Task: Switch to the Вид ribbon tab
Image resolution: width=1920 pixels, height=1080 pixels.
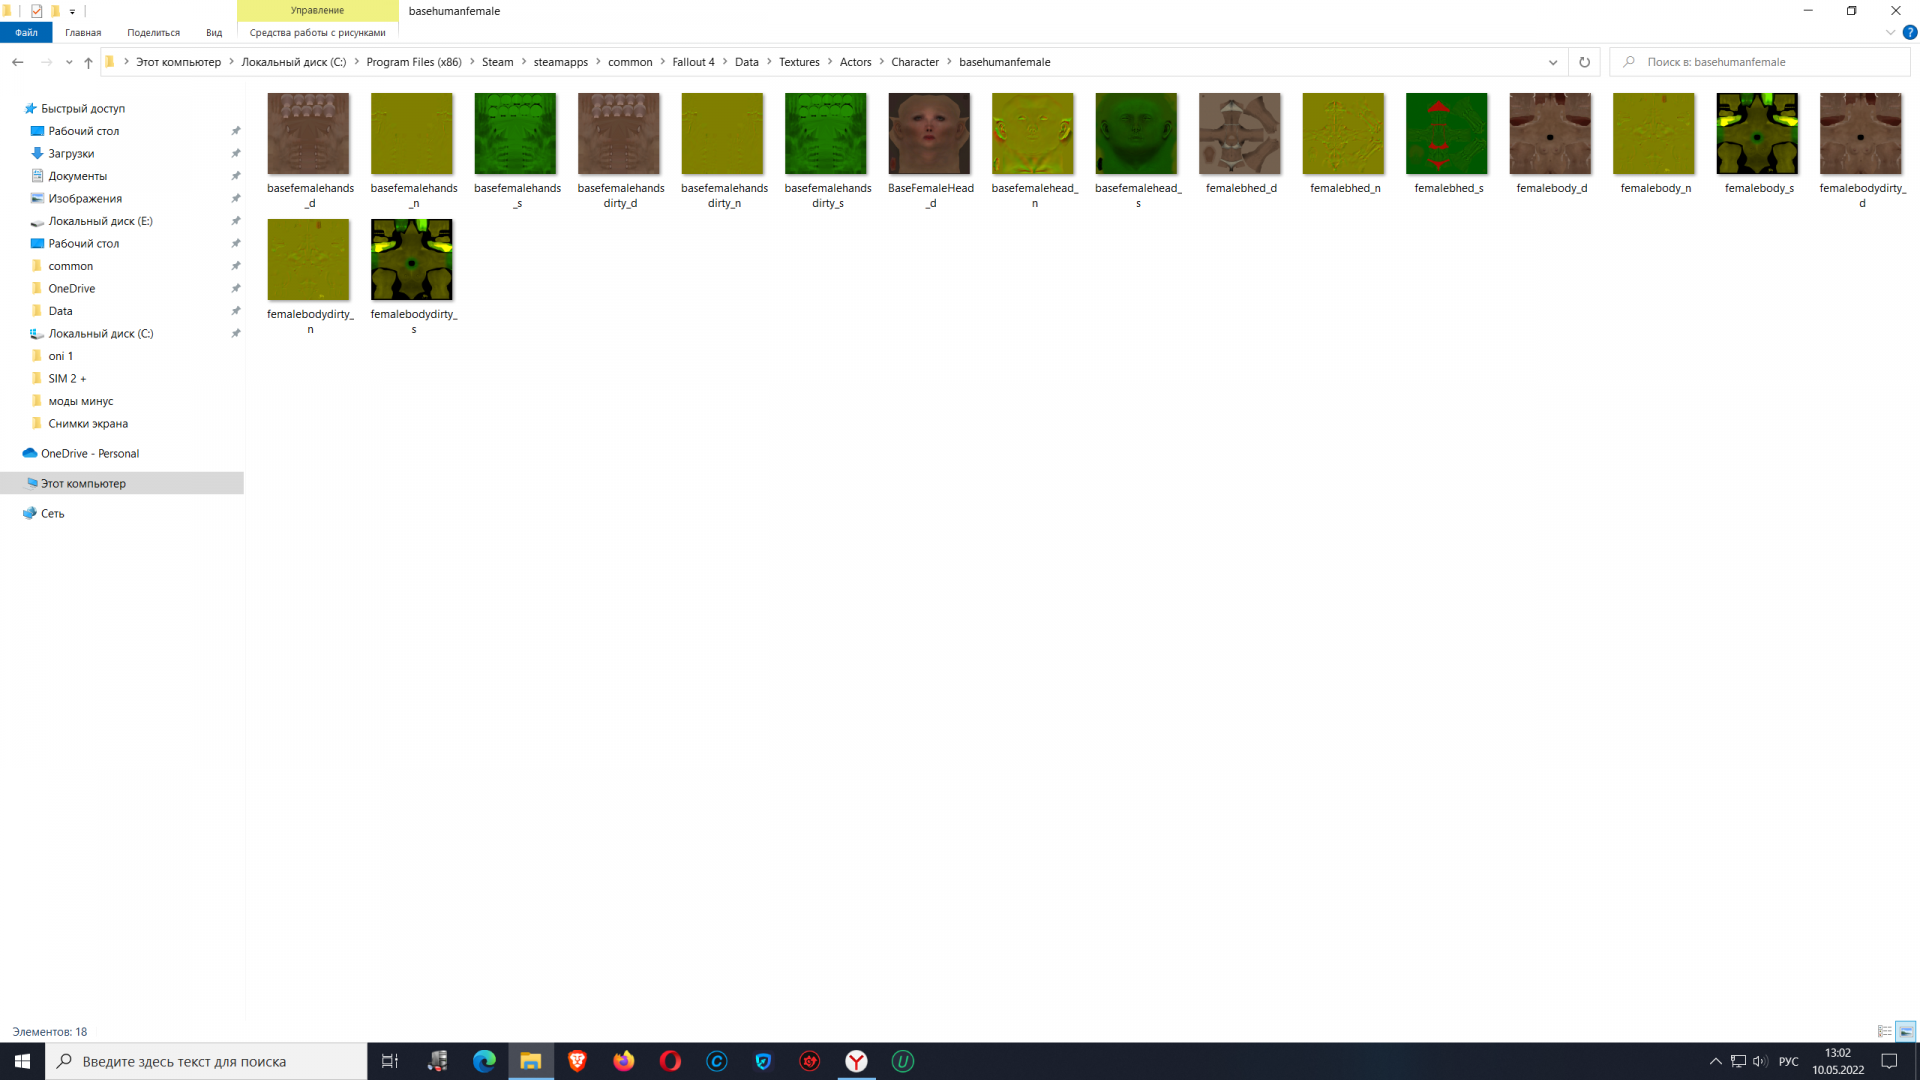Action: click(x=214, y=33)
